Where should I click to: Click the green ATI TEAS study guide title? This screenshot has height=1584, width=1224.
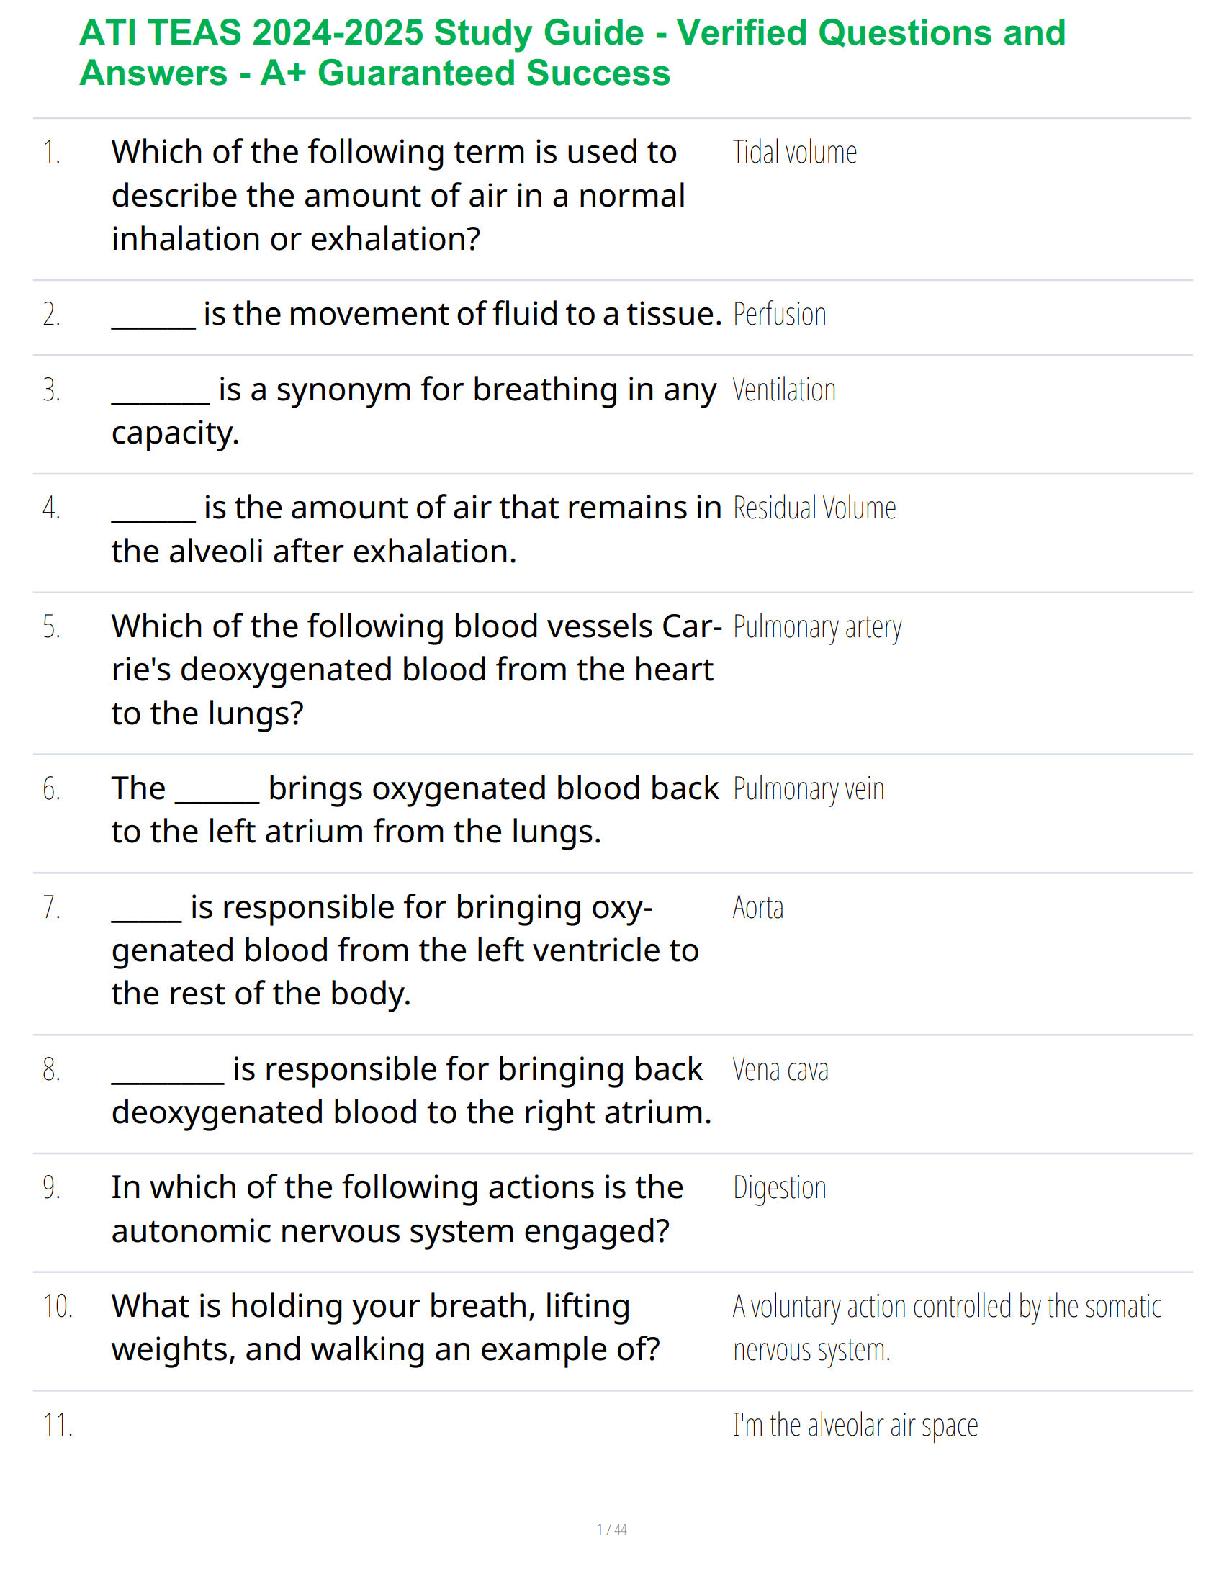point(573,53)
